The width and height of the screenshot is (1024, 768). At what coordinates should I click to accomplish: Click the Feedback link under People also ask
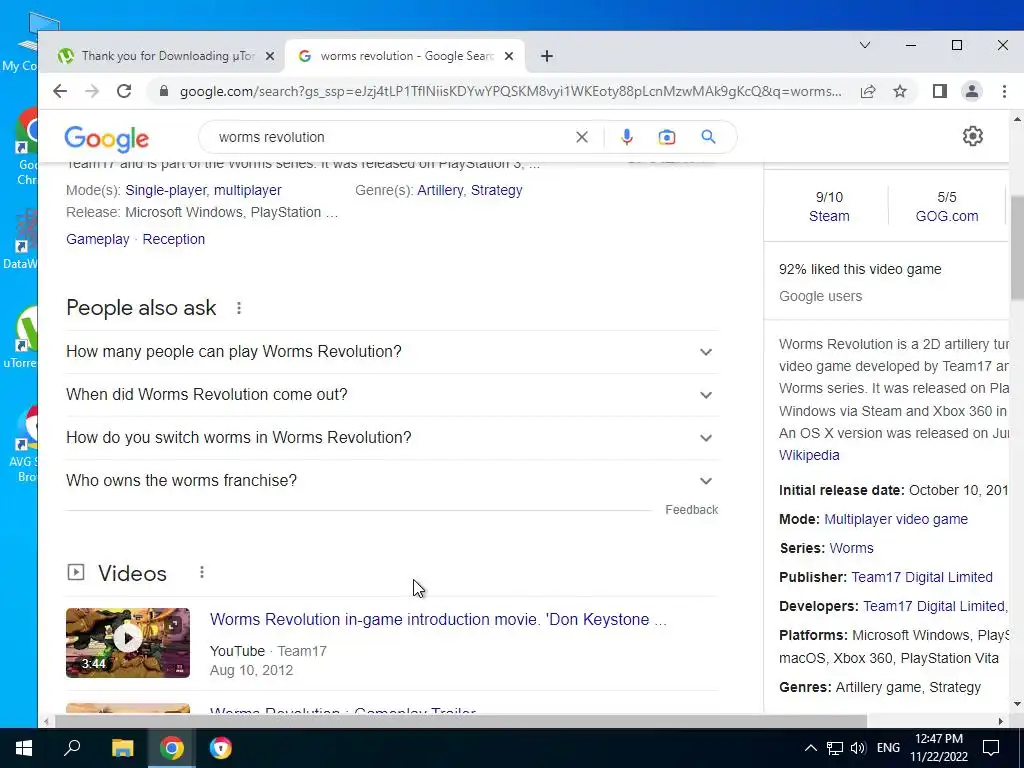tap(692, 509)
